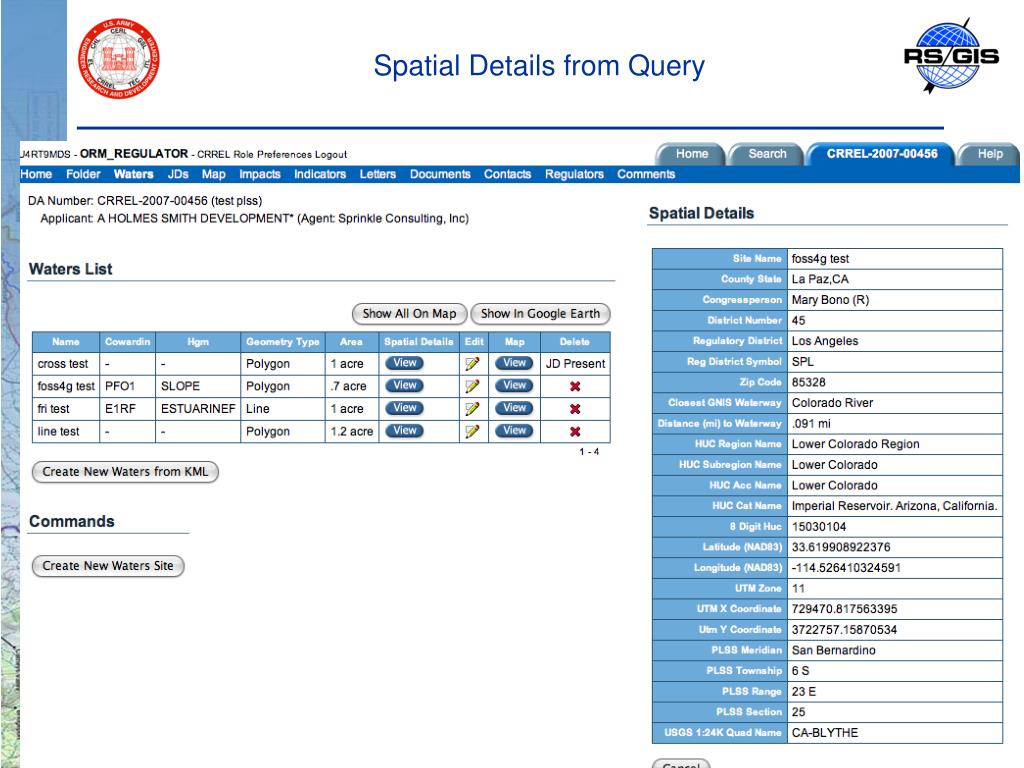The image size is (1024, 768).
Task: Open Documents in the navigation bar
Action: click(x=440, y=174)
